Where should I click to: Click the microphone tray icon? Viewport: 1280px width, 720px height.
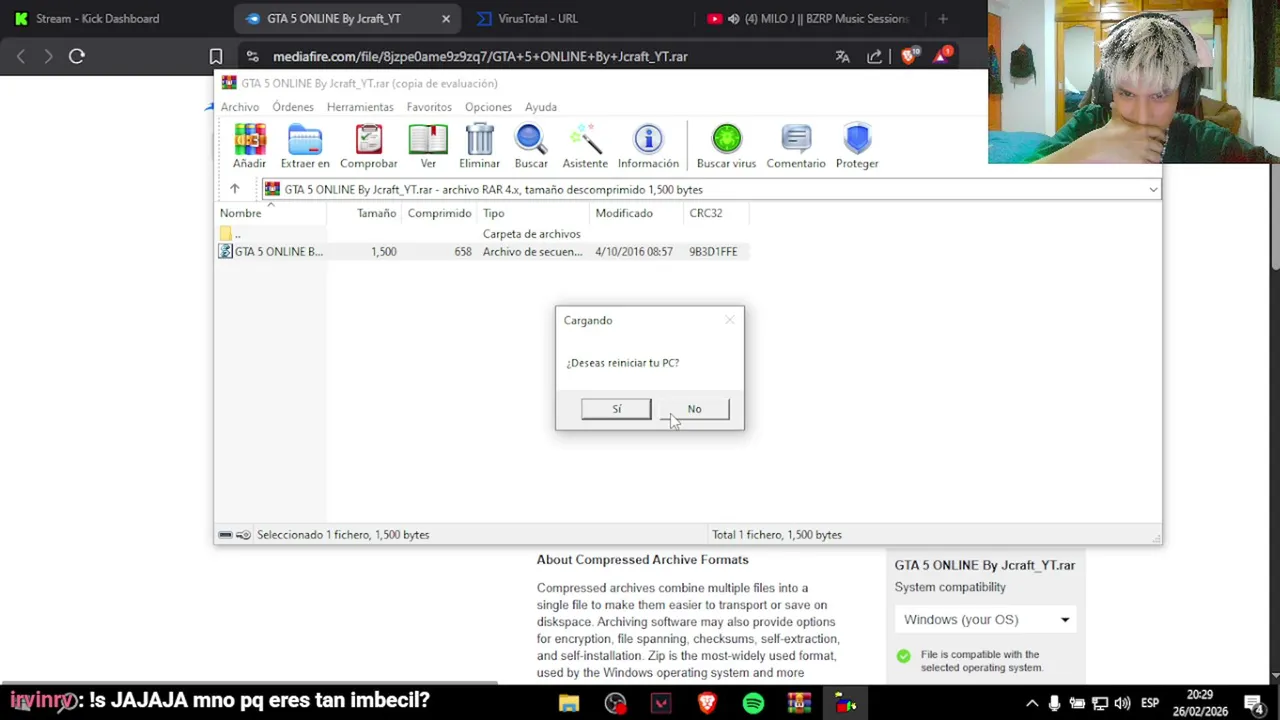pos(1054,703)
